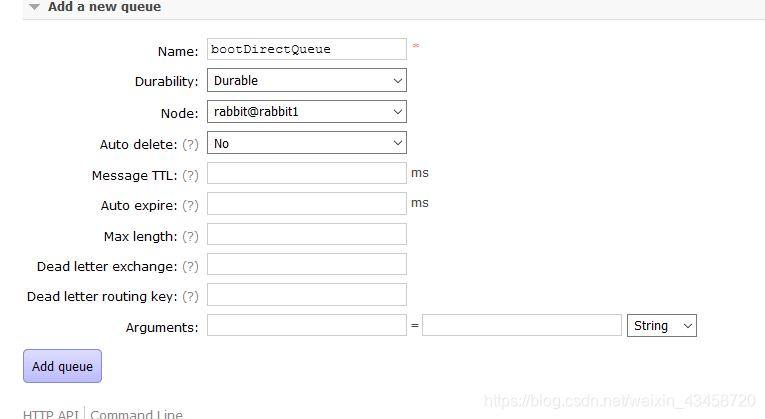Focus the Max length input field
The width and height of the screenshot is (765, 419).
[x=306, y=234]
